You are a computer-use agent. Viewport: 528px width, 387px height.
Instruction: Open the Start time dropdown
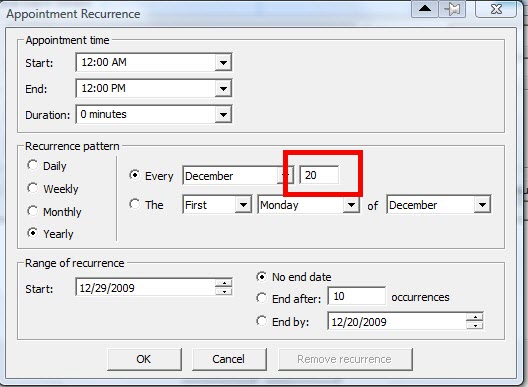(x=223, y=62)
